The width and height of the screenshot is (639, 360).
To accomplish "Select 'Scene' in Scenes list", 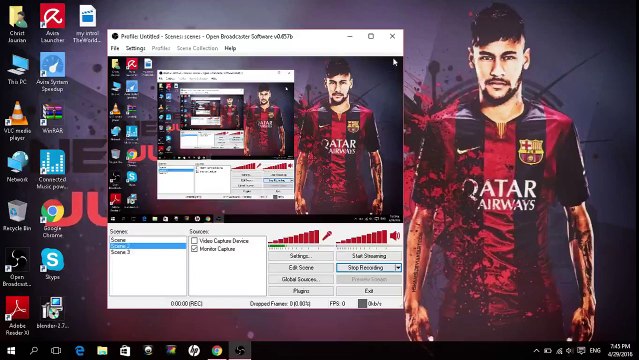I will click(x=148, y=240).
